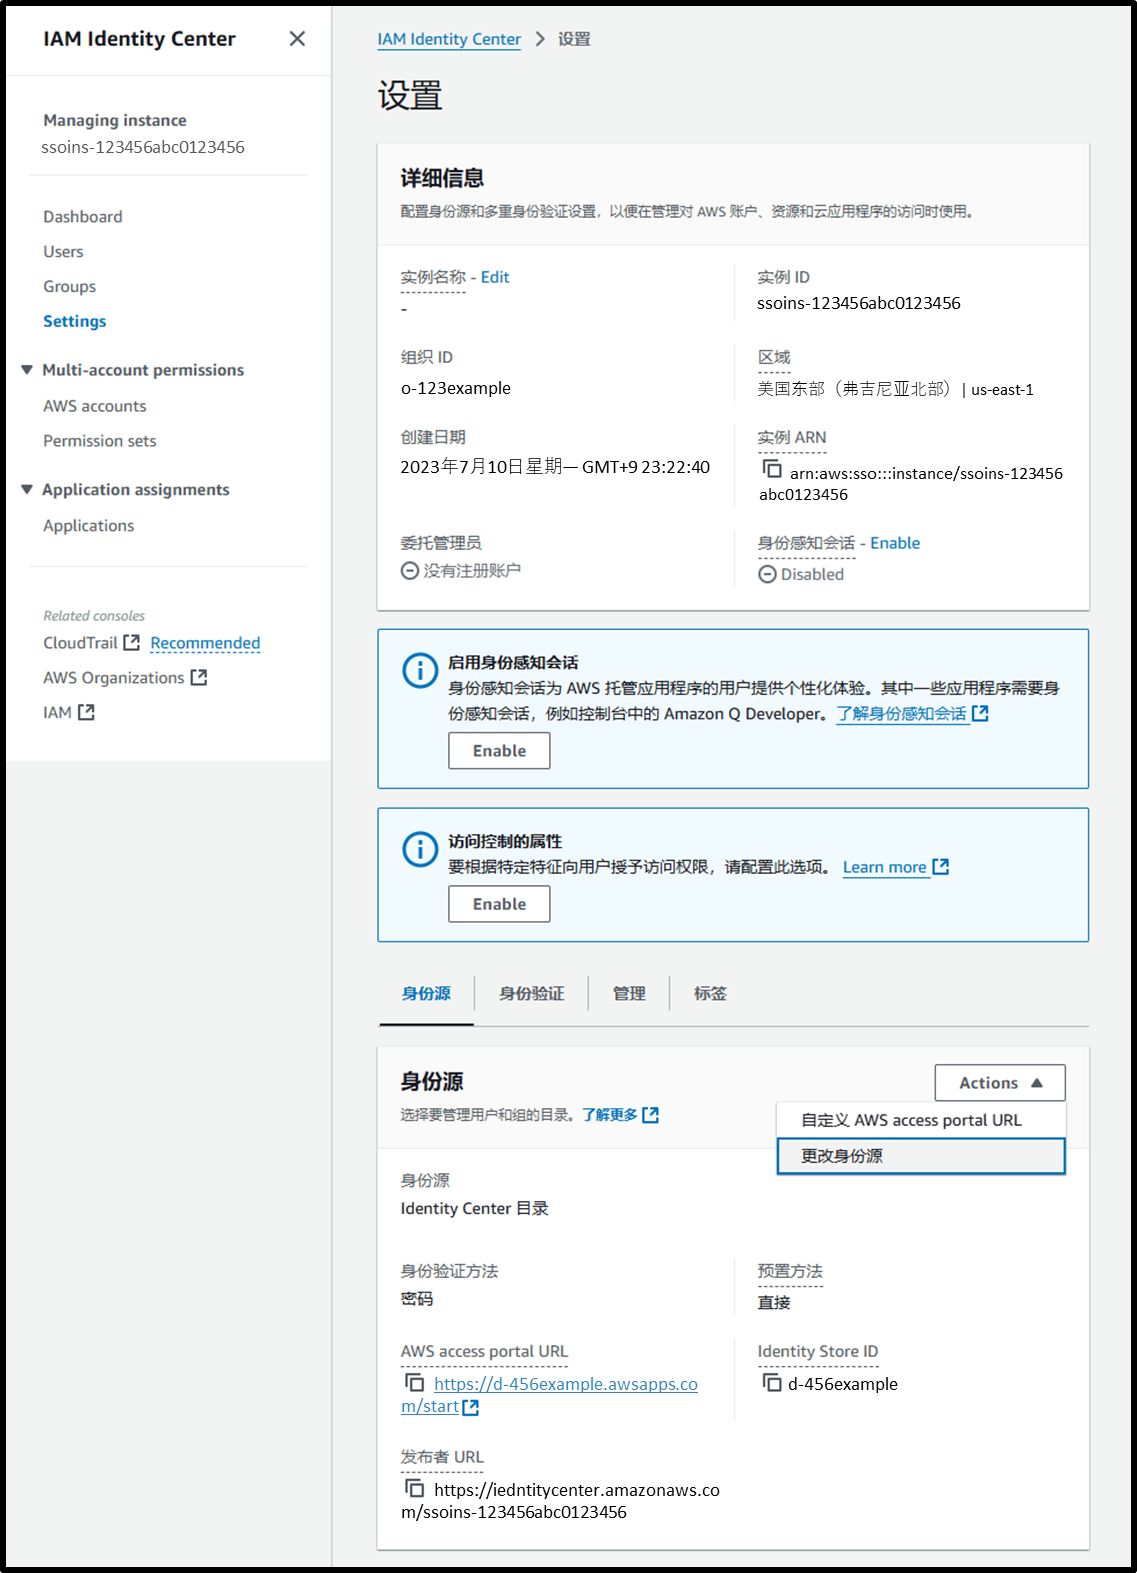Click the 发布者 URL field label

(x=442, y=1458)
